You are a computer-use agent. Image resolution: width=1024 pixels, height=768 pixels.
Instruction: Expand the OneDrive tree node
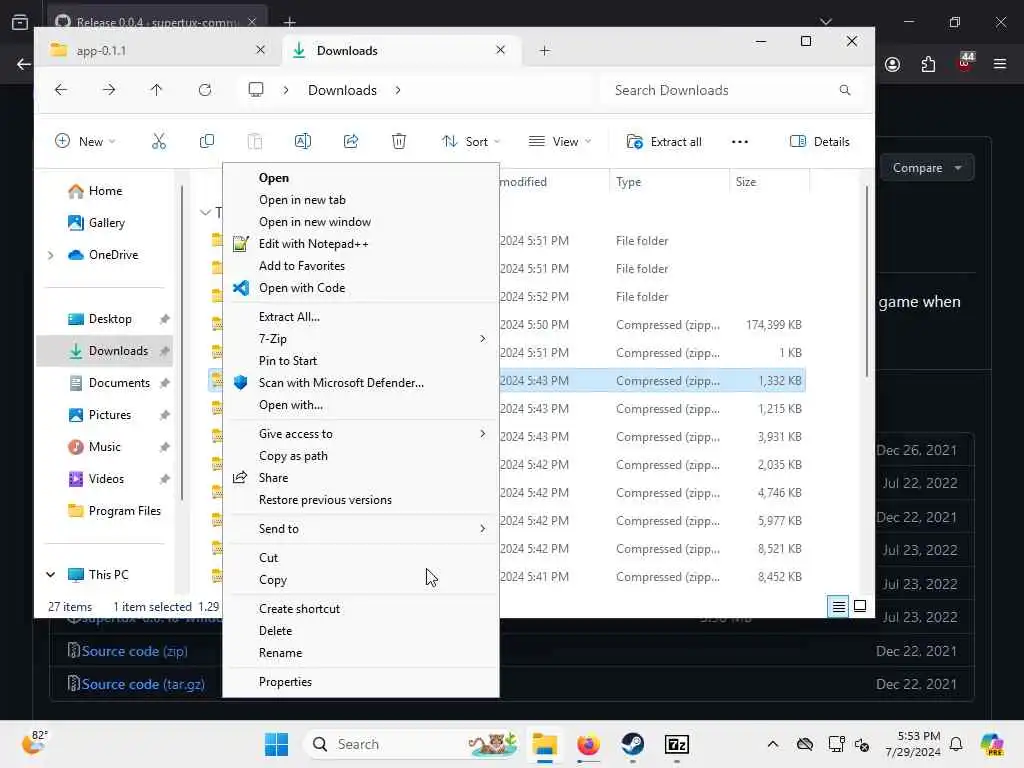tap(51, 255)
